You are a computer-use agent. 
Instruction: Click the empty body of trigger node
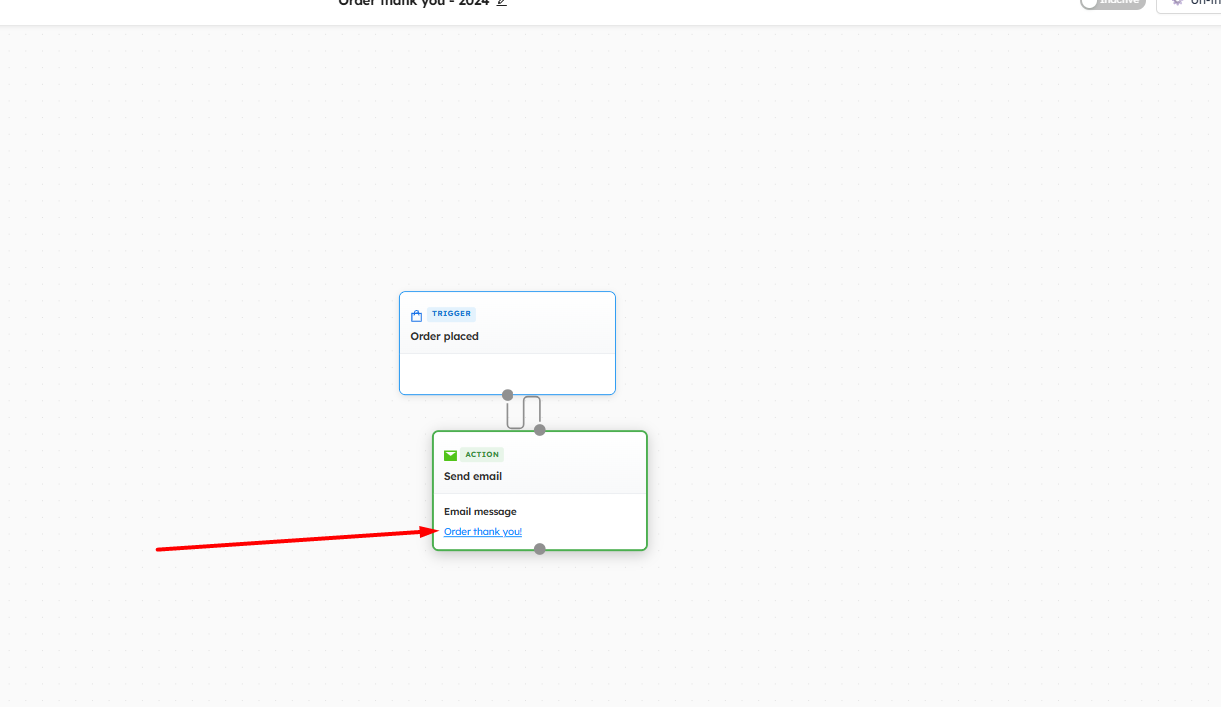(507, 373)
